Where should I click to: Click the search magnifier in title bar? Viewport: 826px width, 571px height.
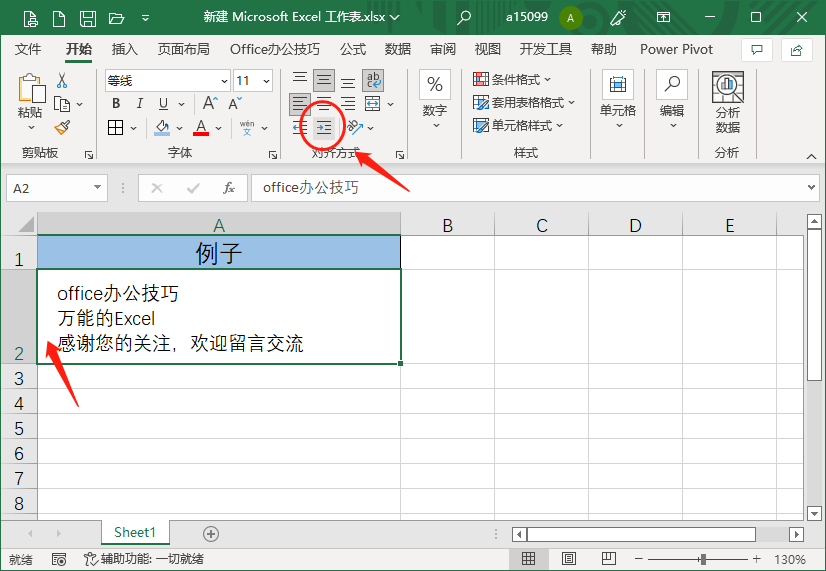point(463,17)
